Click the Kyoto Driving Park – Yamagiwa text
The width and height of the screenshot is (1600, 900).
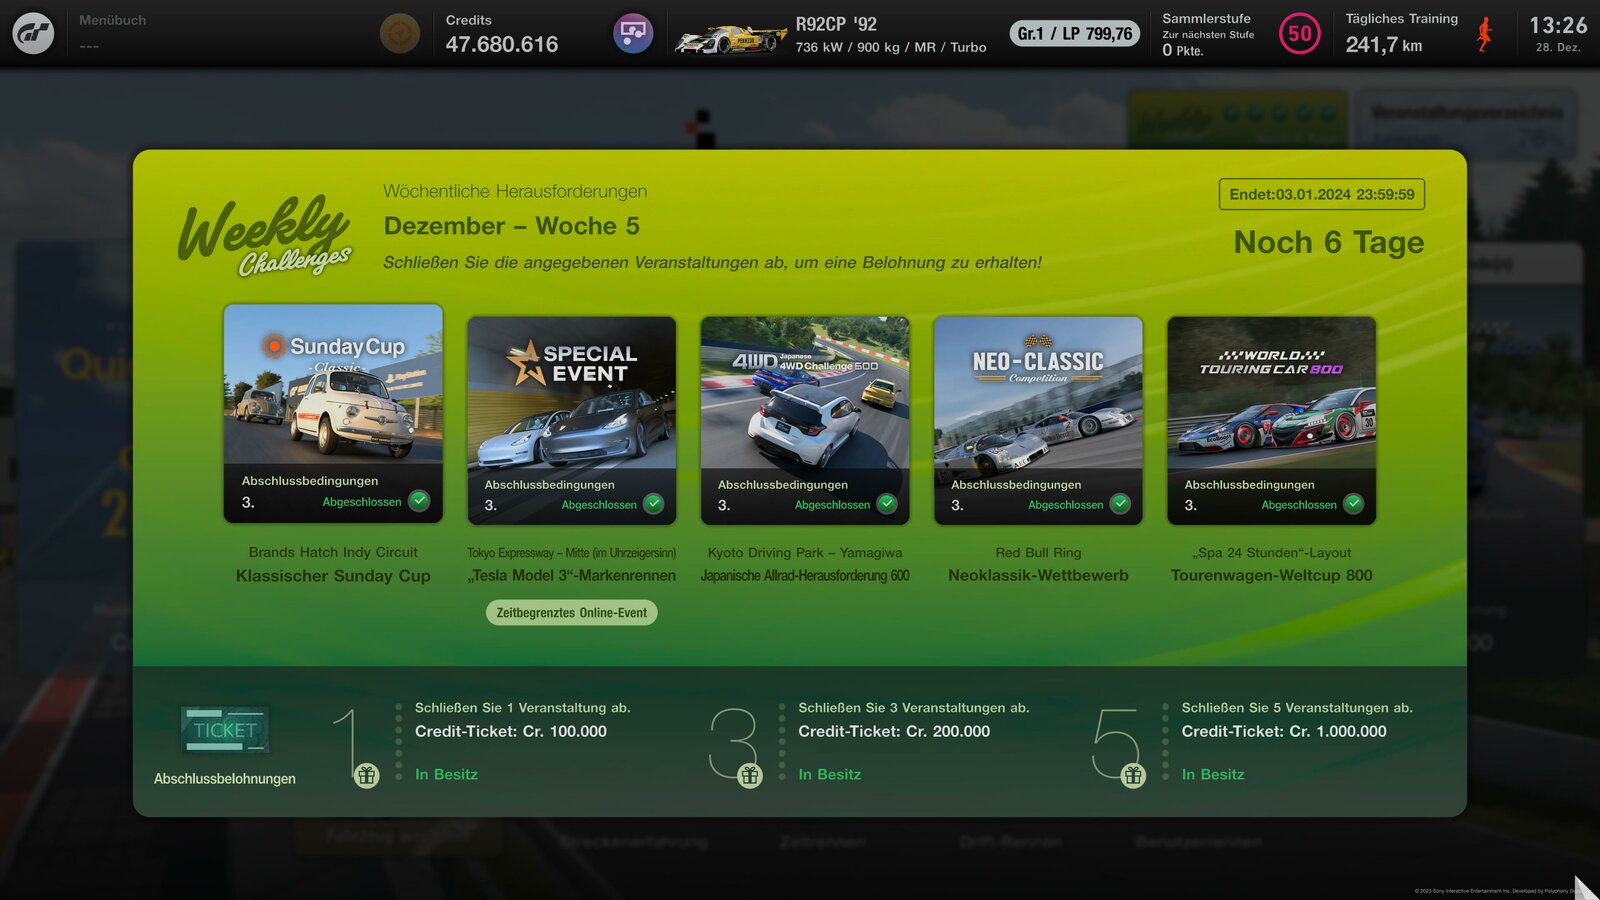805,553
